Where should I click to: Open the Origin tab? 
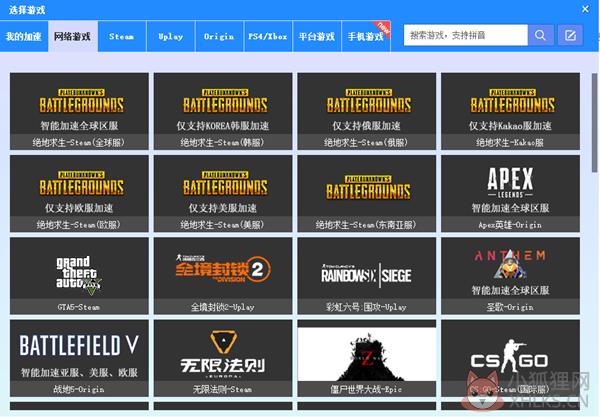219,36
